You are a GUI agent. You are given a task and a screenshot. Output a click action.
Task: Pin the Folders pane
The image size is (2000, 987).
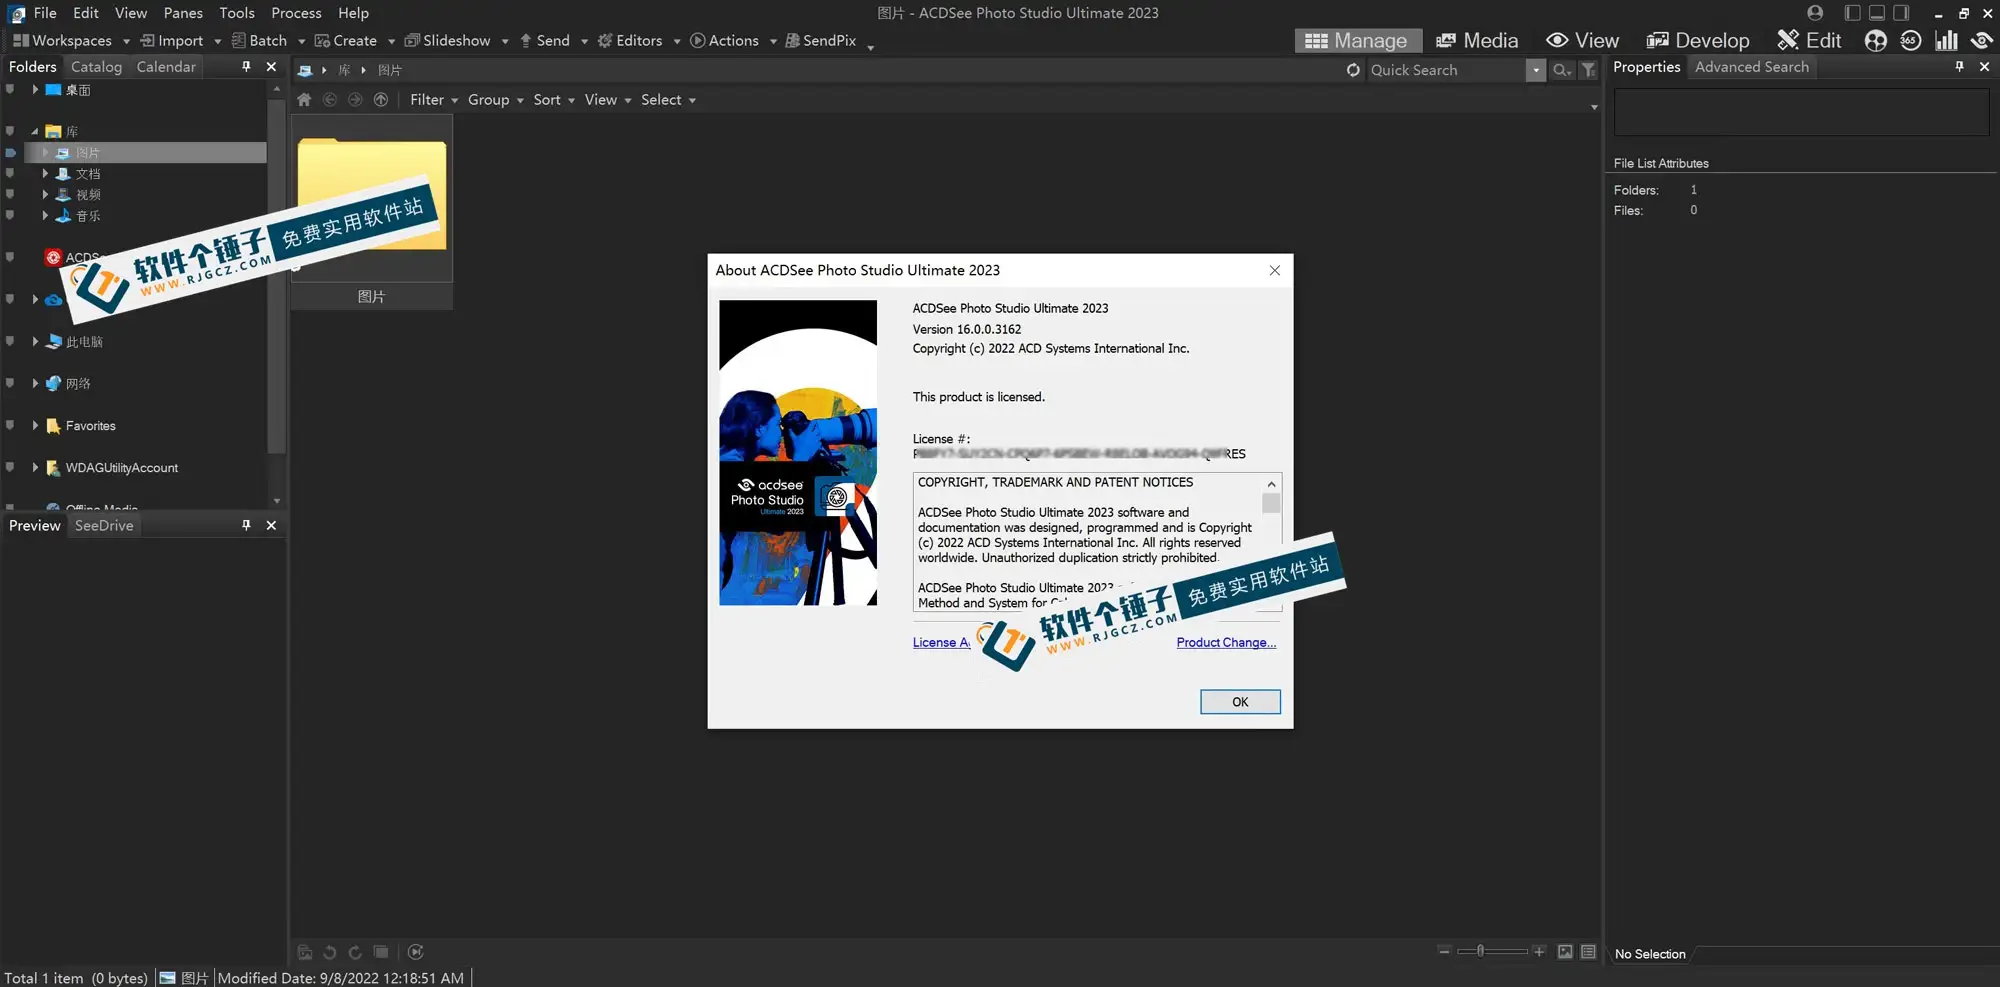point(246,66)
